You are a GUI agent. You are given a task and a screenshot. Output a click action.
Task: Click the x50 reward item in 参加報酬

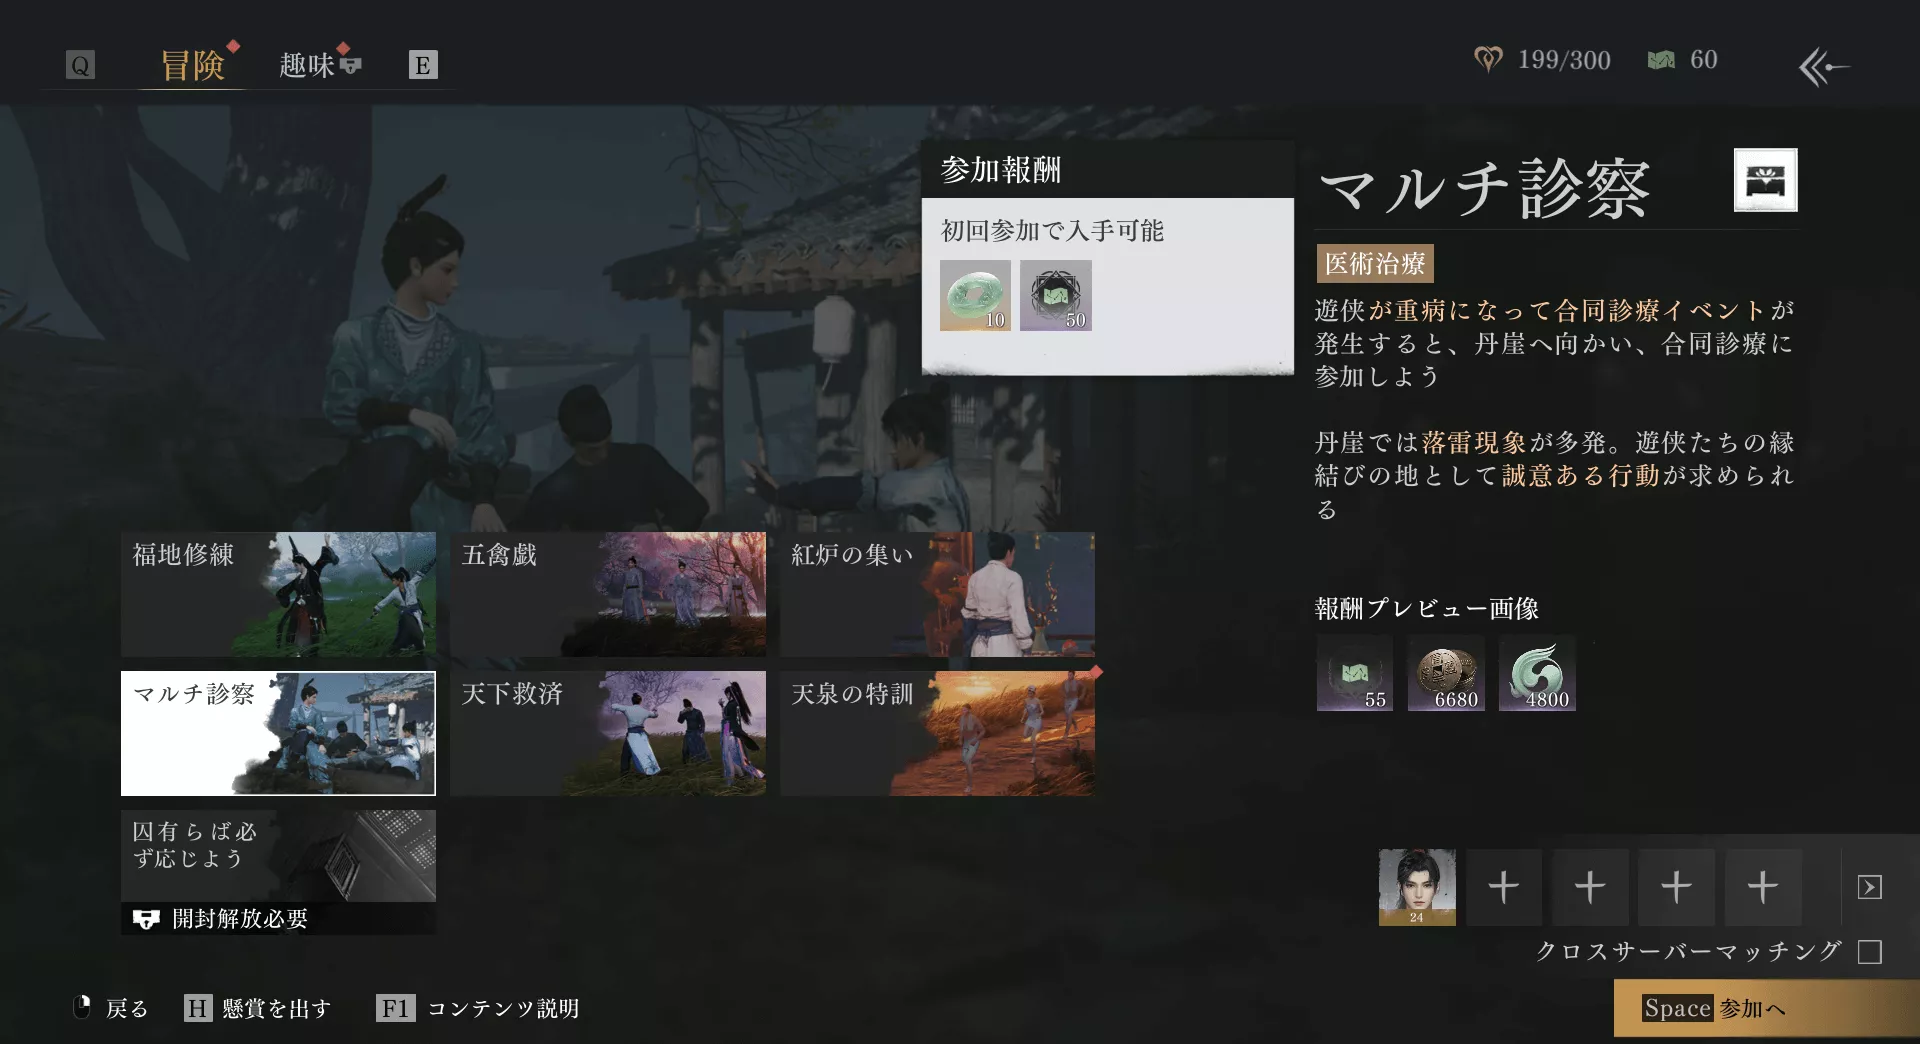click(1056, 295)
